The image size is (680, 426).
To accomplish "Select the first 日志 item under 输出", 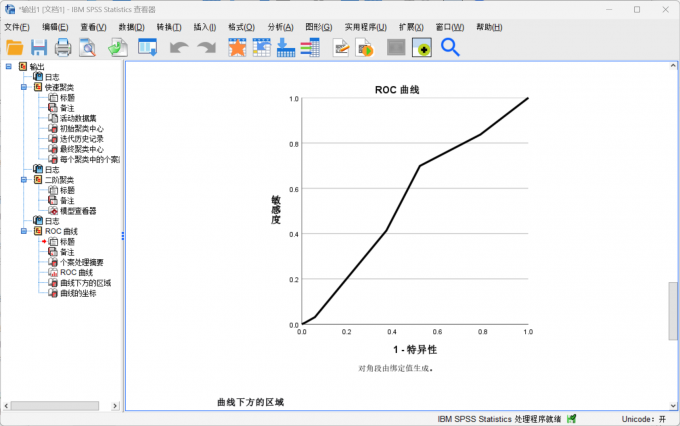I will coord(52,77).
